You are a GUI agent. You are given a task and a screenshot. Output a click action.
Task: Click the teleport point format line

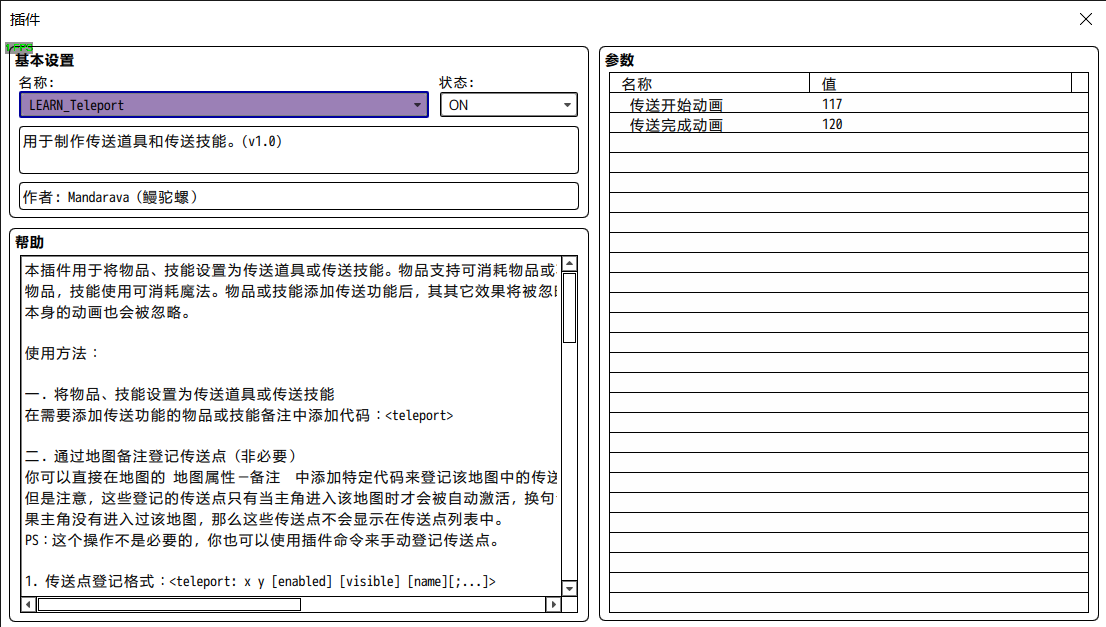260,581
